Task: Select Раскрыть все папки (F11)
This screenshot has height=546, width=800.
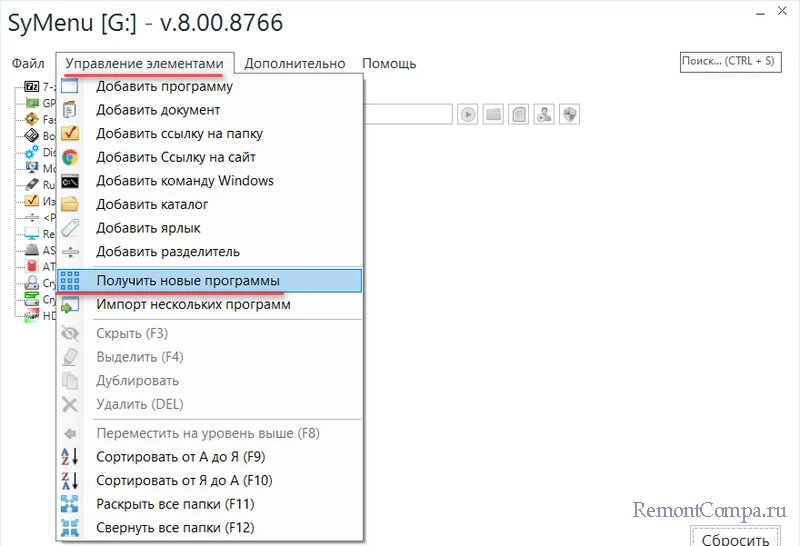Action: pos(175,503)
